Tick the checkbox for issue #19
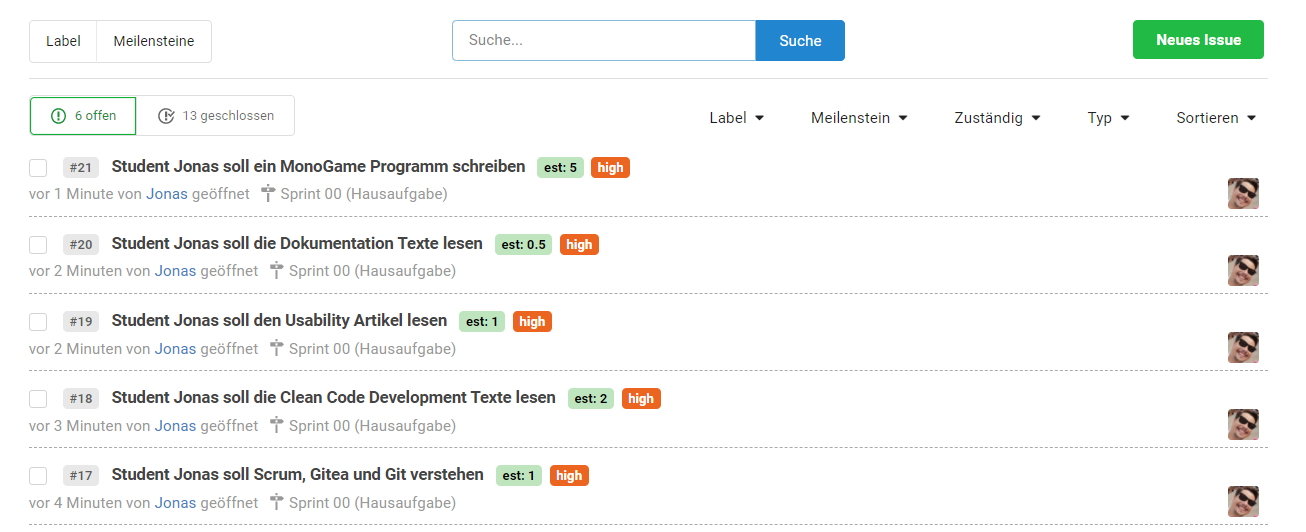The height and width of the screenshot is (532, 1306). click(38, 322)
